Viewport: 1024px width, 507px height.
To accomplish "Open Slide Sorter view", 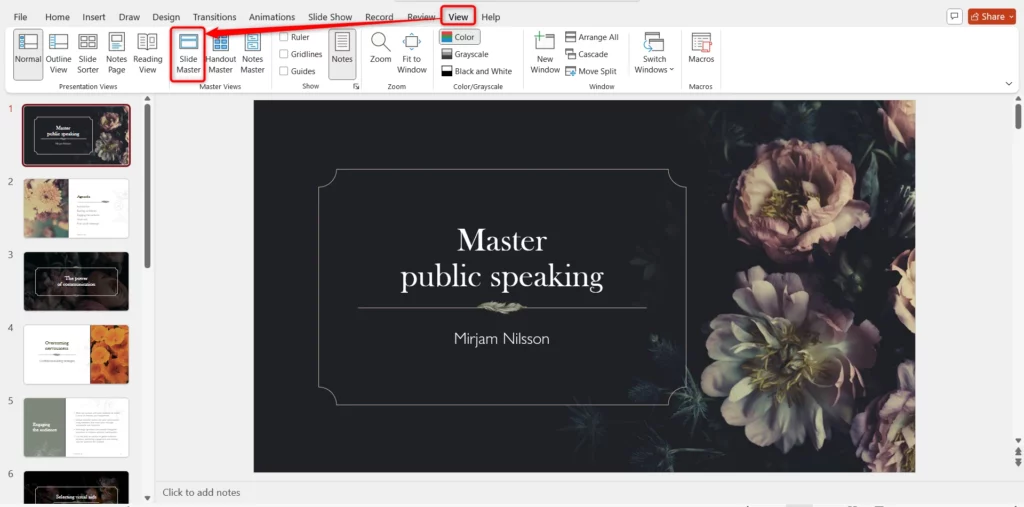I will pos(88,53).
